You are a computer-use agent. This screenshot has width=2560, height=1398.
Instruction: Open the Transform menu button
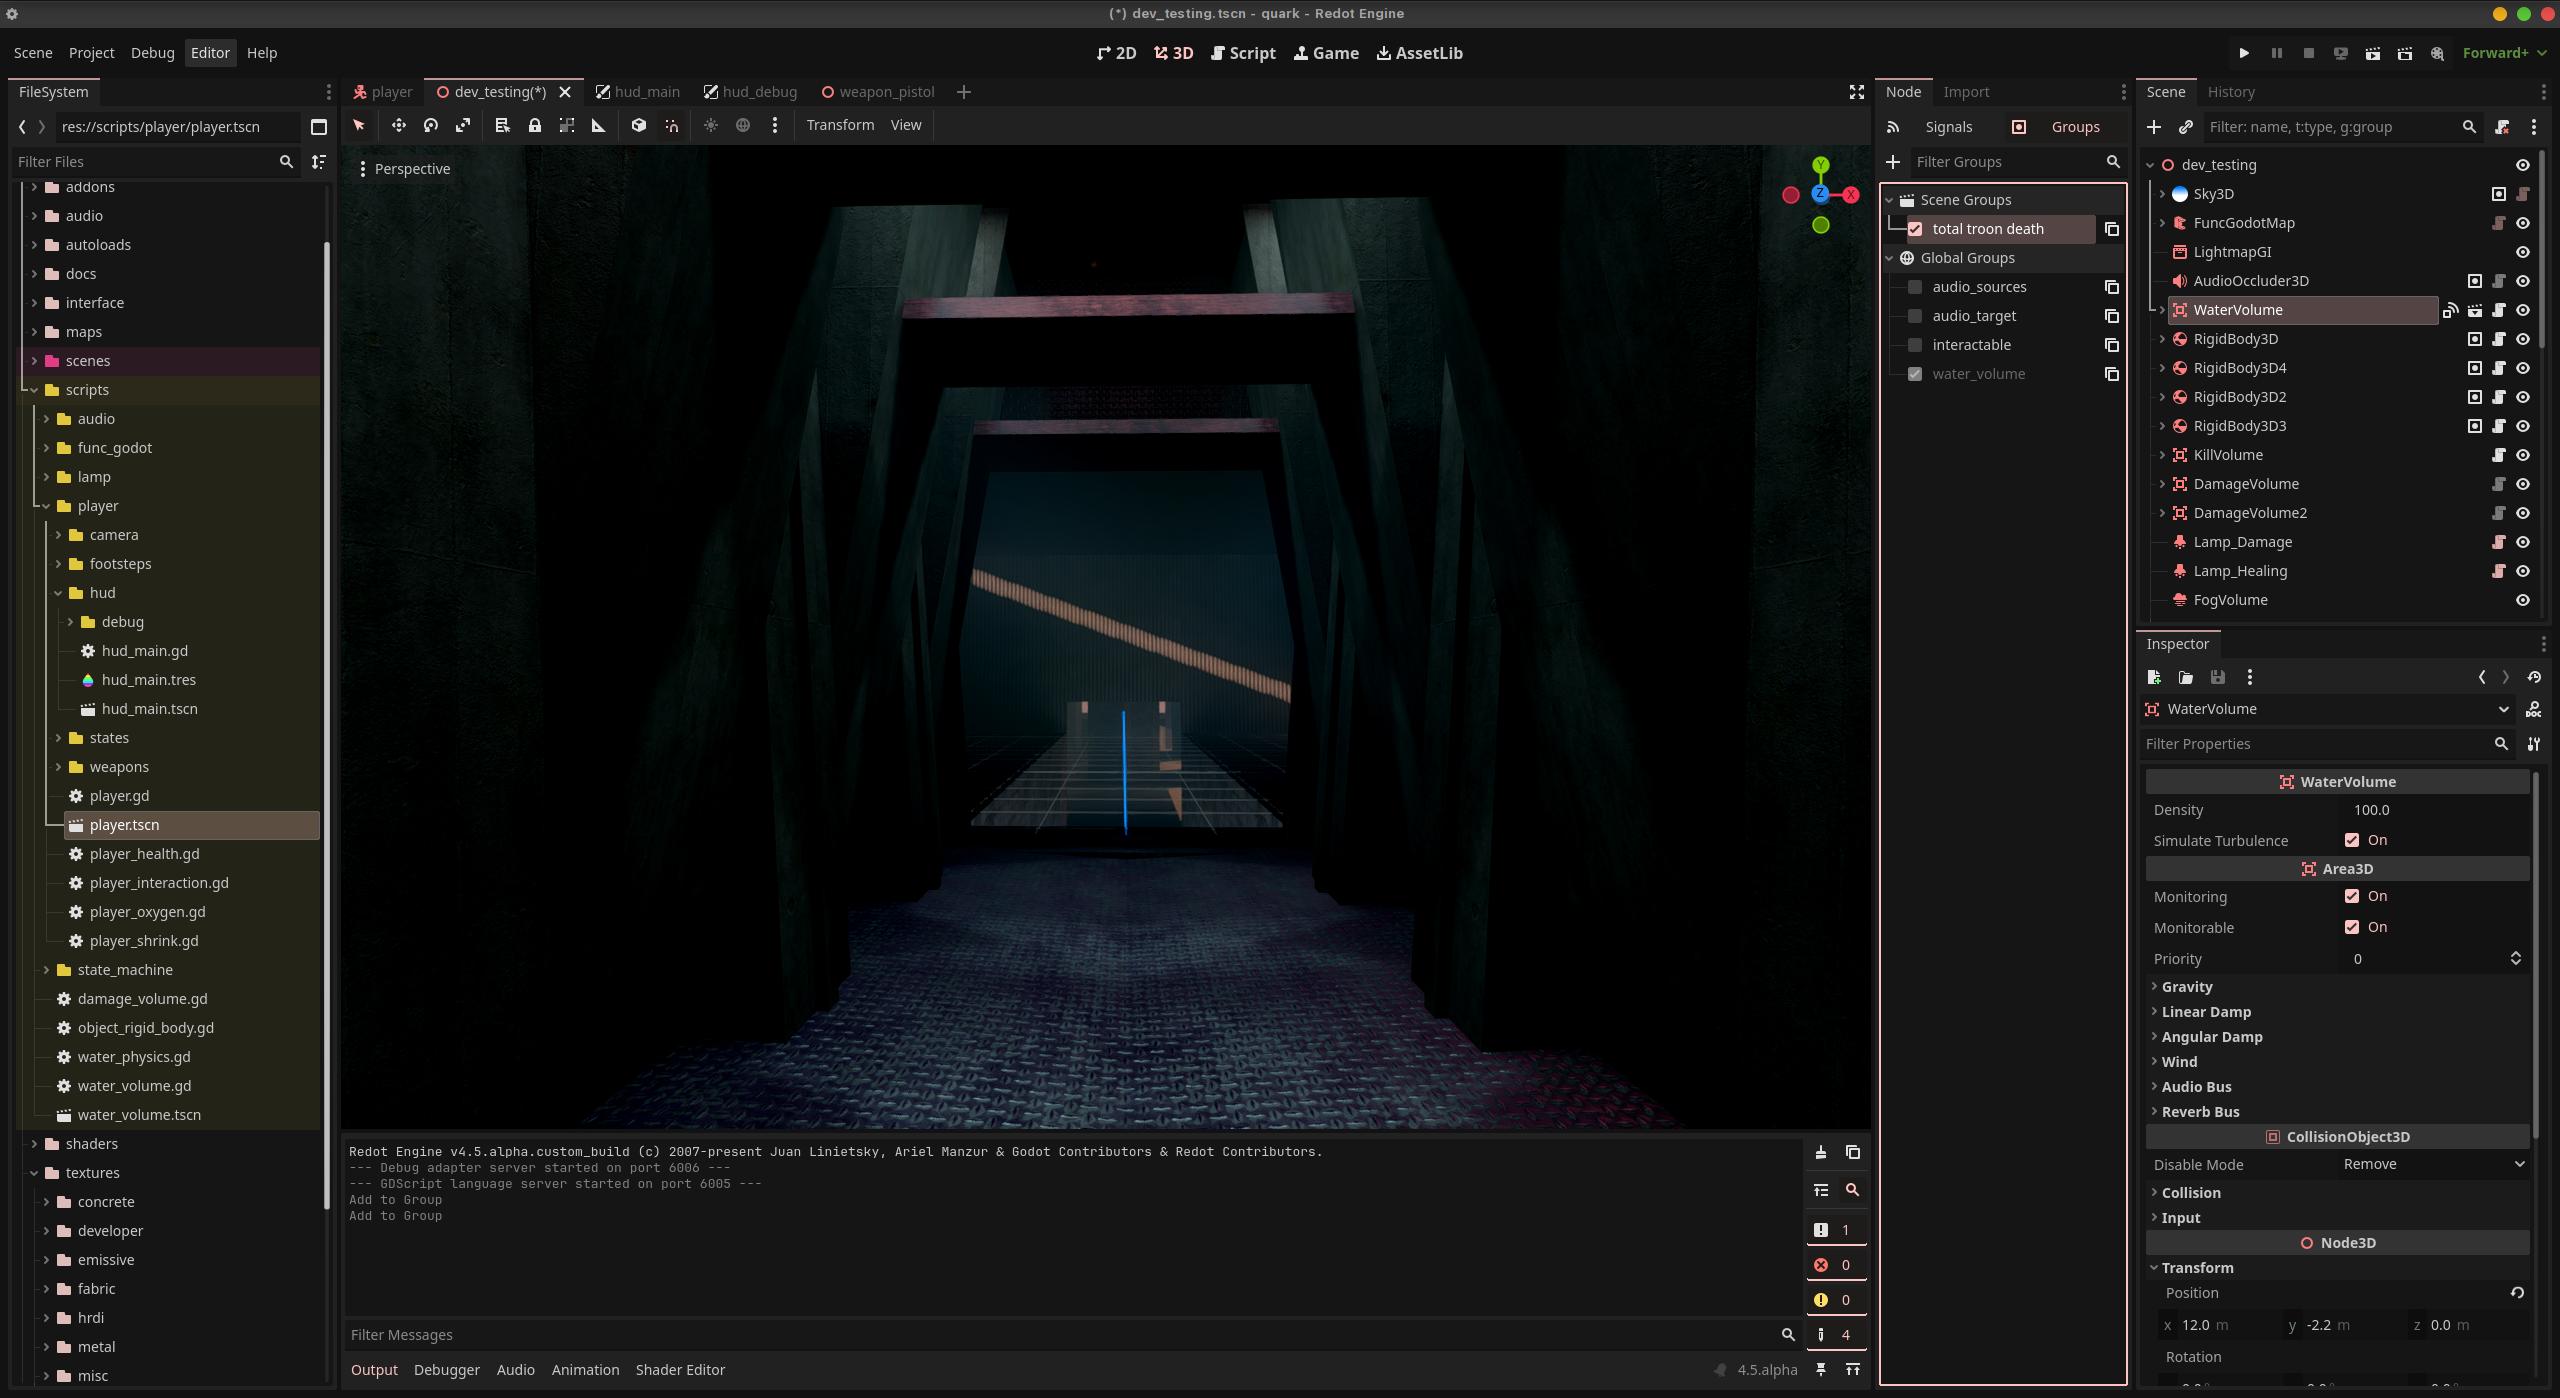(840, 125)
